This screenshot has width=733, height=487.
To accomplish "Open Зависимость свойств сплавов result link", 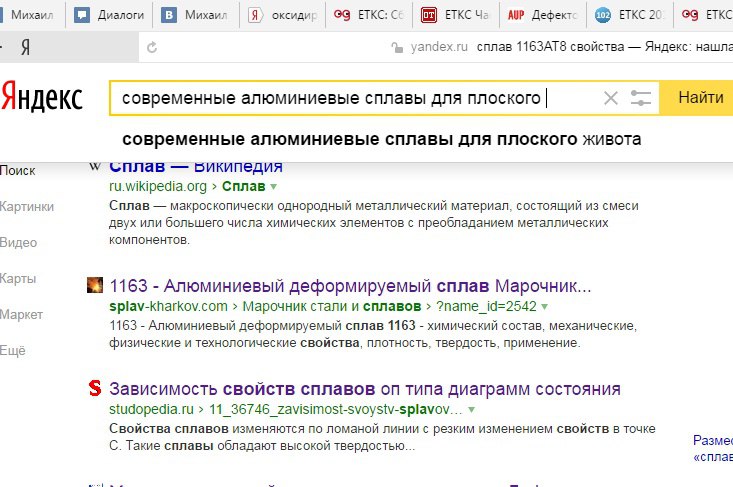I will pos(365,389).
